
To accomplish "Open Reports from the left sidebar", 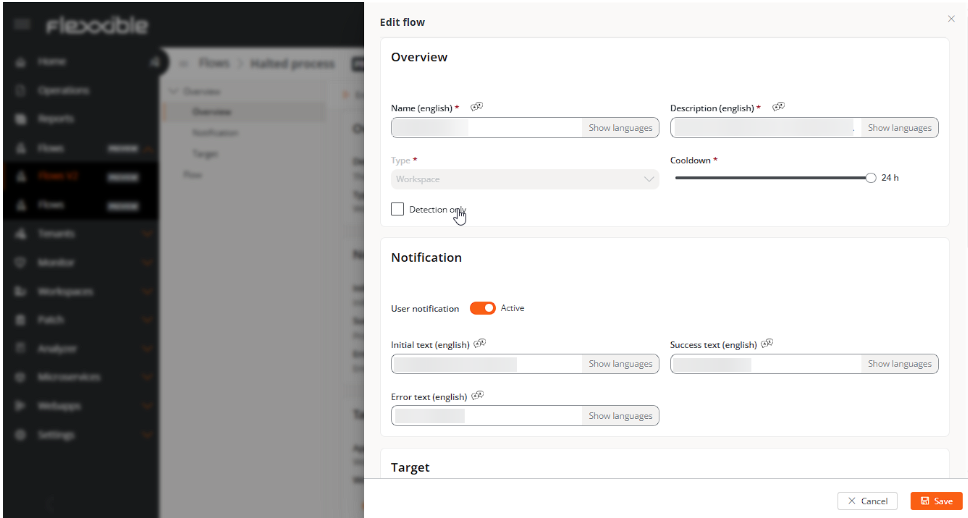I will 56,119.
